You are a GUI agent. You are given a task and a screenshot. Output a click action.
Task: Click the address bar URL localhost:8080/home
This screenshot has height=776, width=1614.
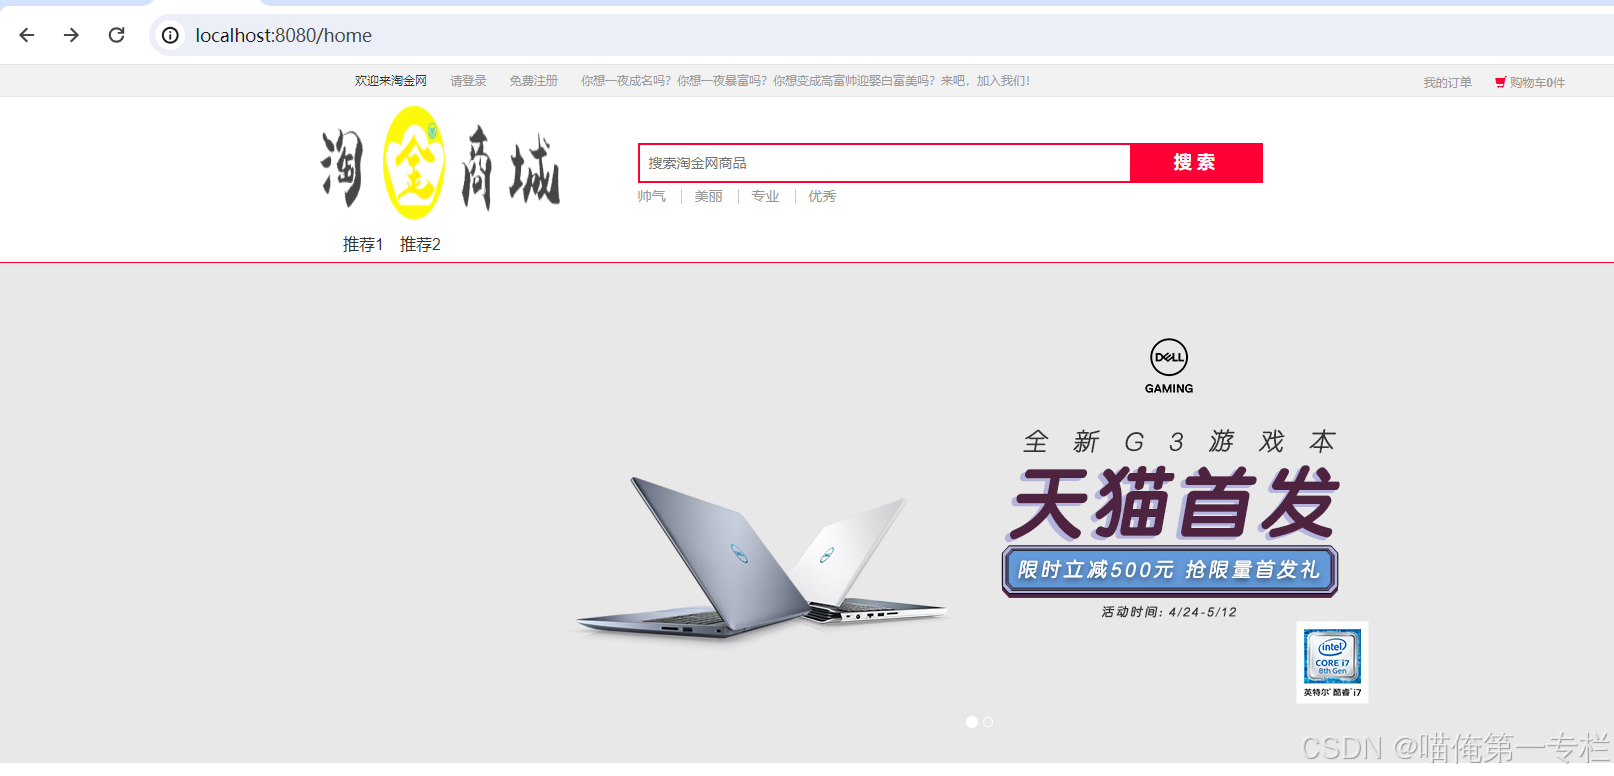pyautogui.click(x=283, y=35)
